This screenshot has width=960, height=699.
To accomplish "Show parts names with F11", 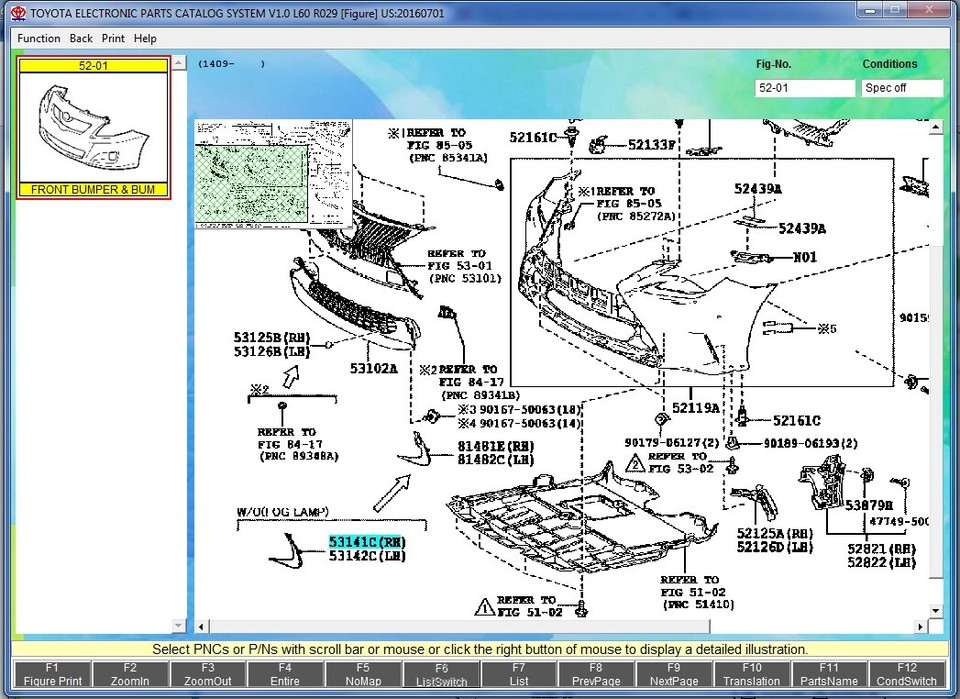I will (x=829, y=674).
